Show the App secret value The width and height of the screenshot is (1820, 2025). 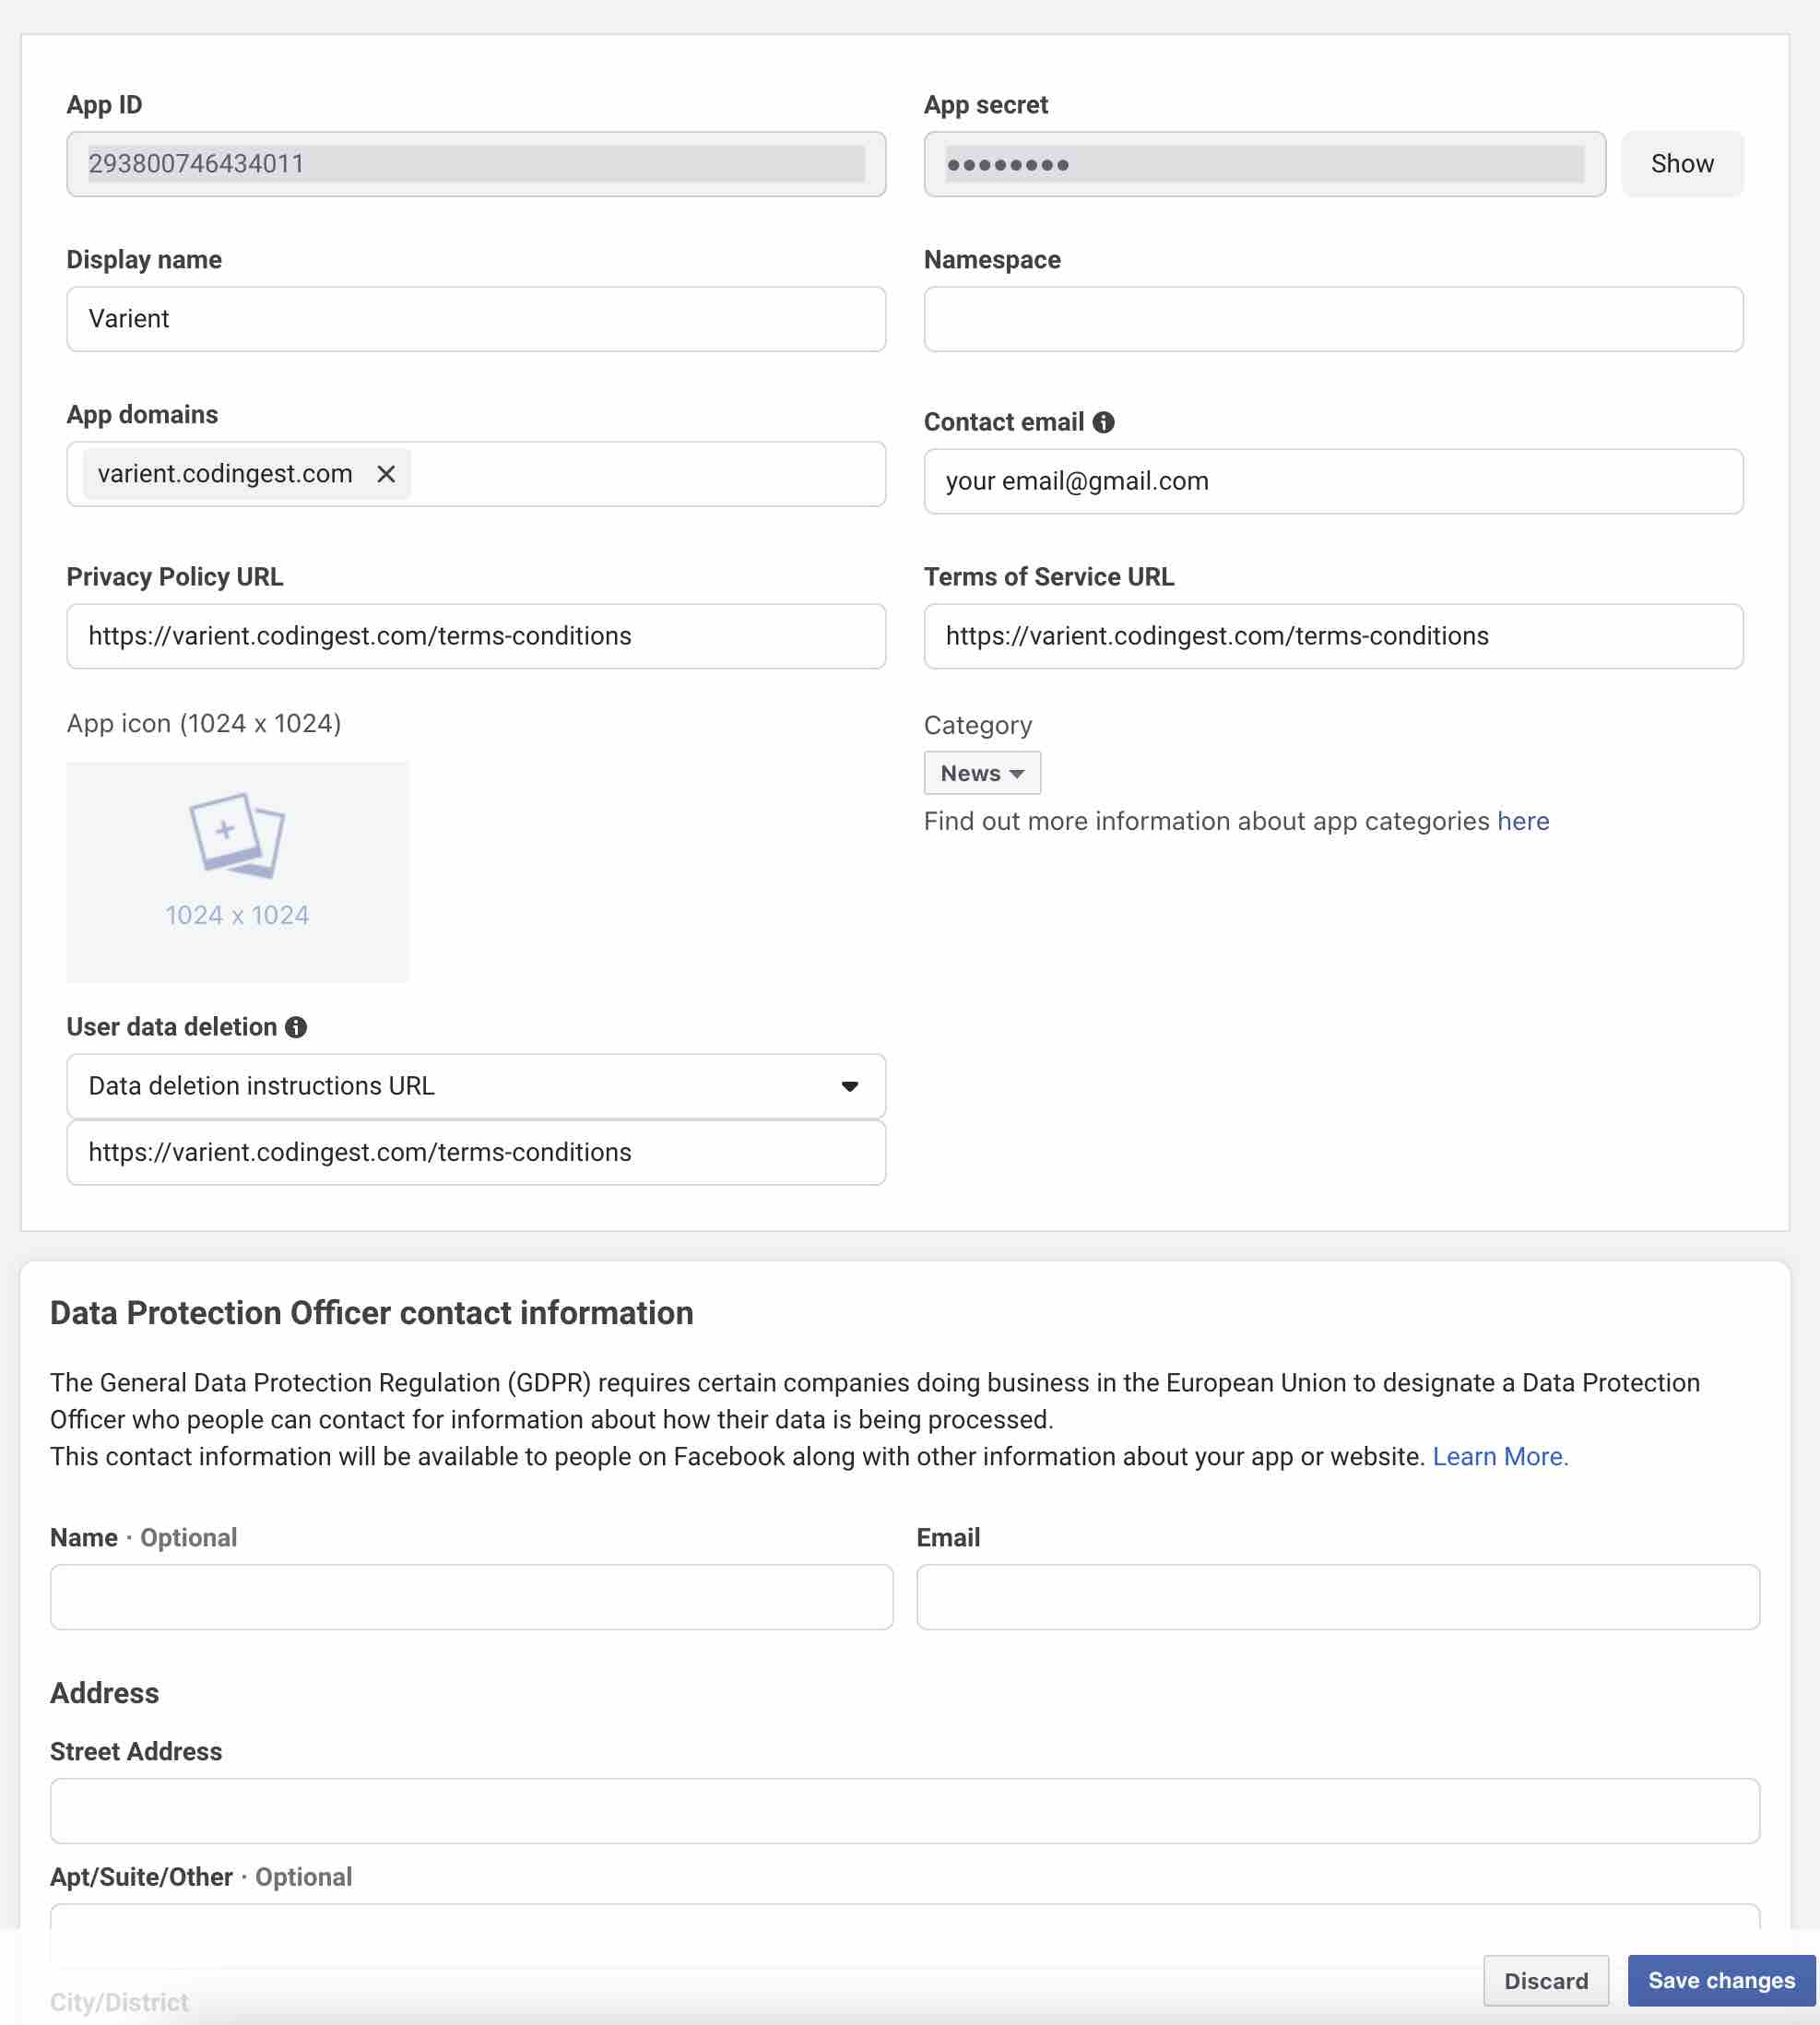point(1681,164)
